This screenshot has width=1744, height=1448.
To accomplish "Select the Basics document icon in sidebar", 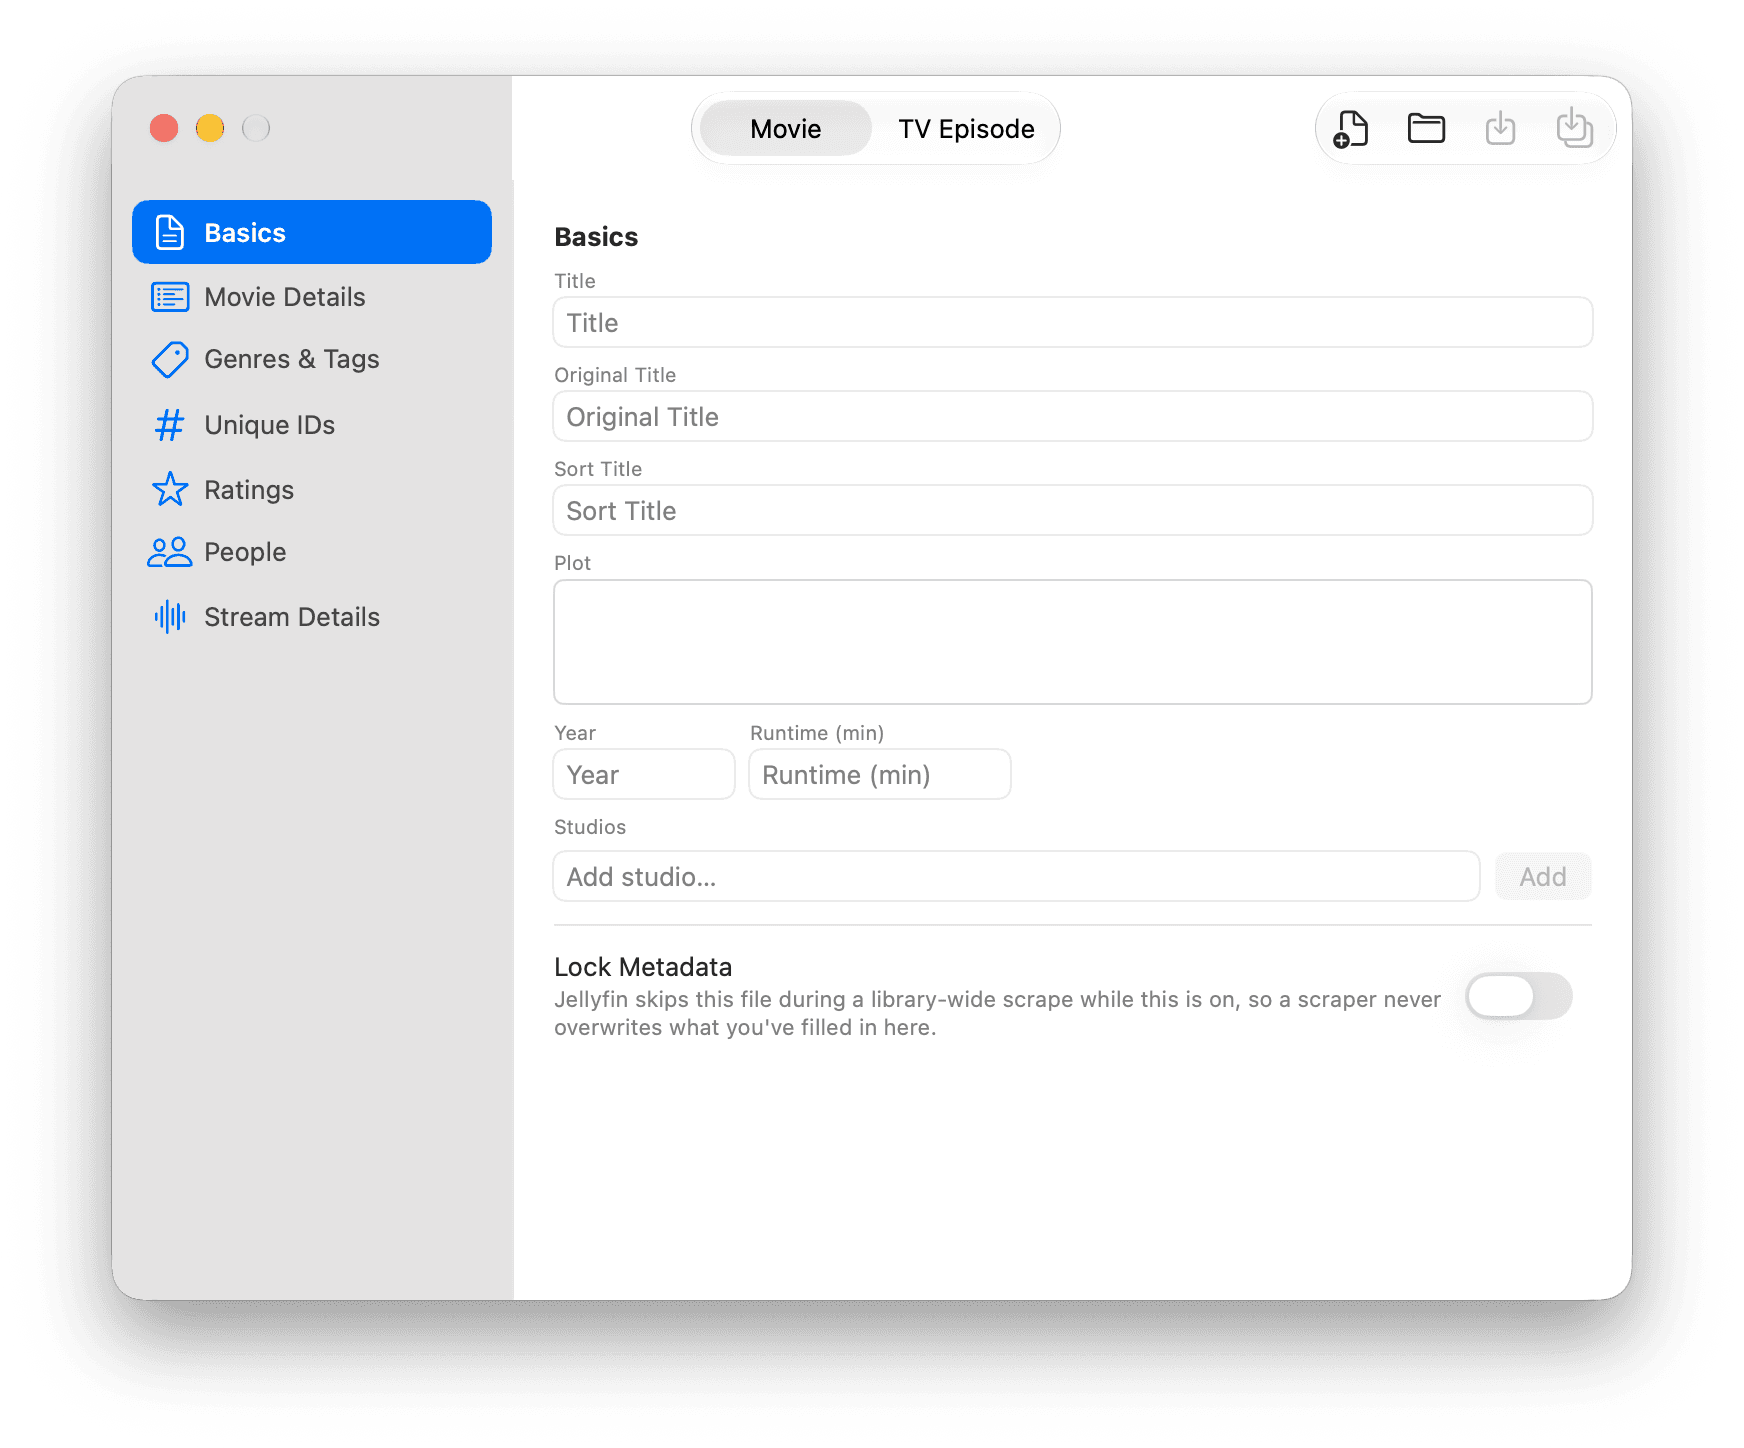I will tap(170, 232).
